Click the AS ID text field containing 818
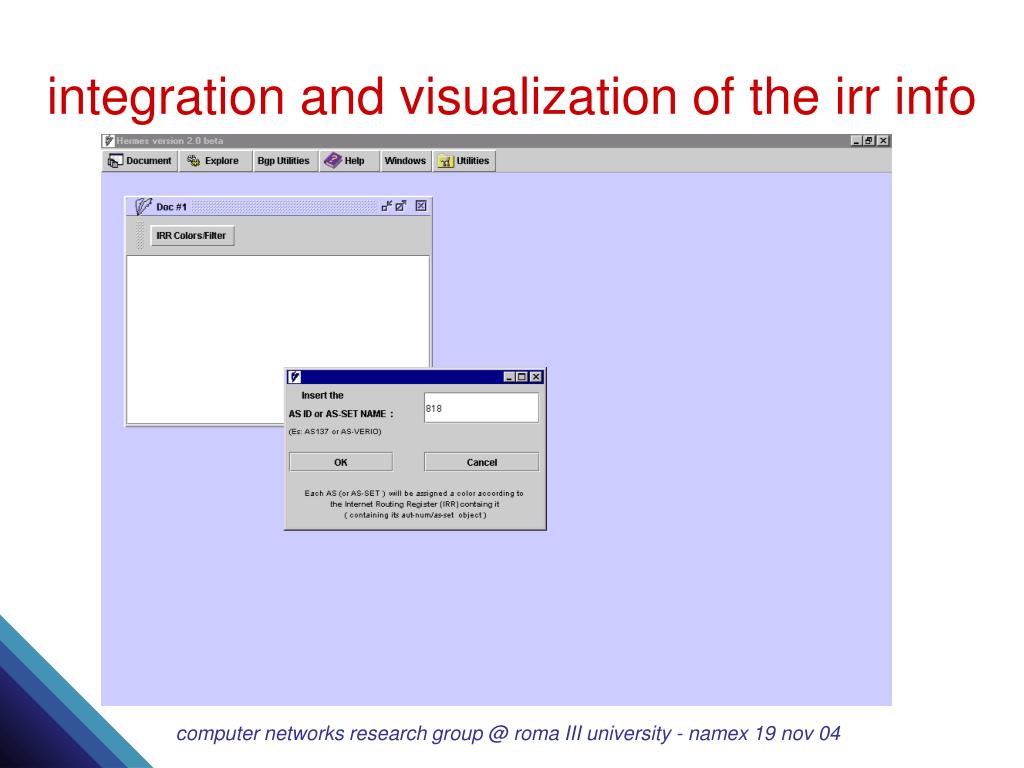 [x=481, y=408]
